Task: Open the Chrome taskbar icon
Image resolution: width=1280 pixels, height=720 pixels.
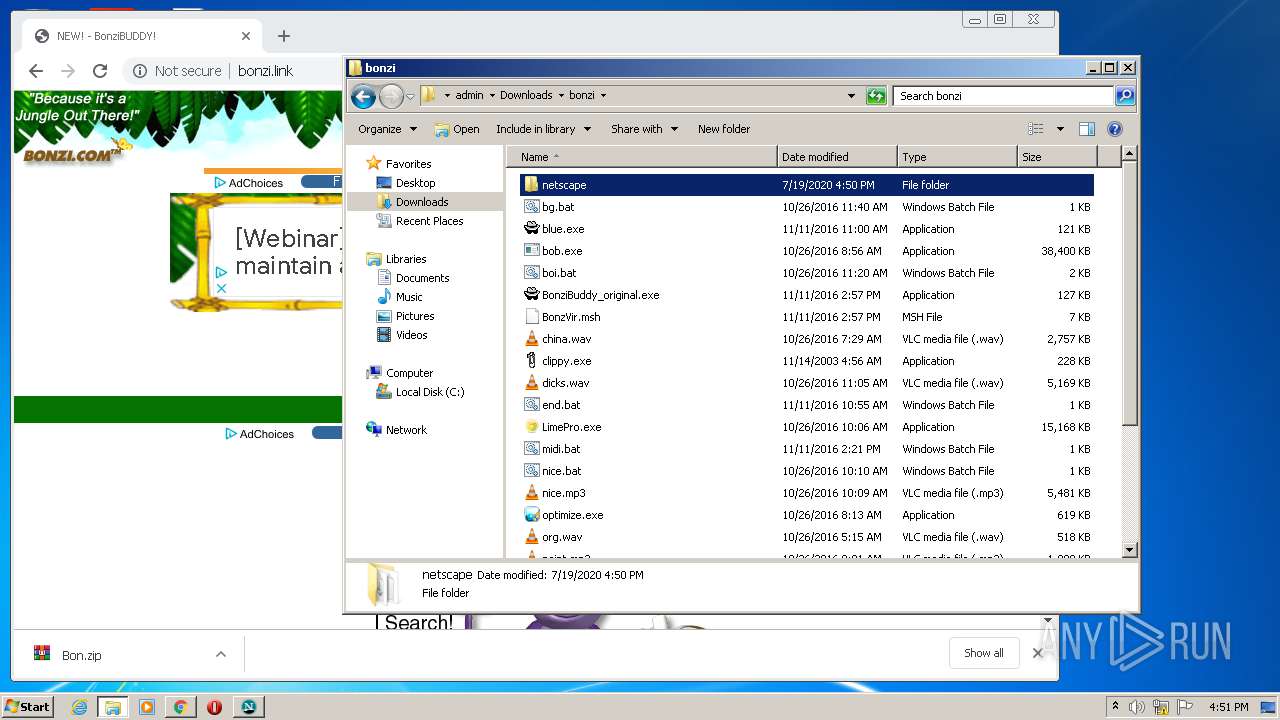Action: point(180,707)
